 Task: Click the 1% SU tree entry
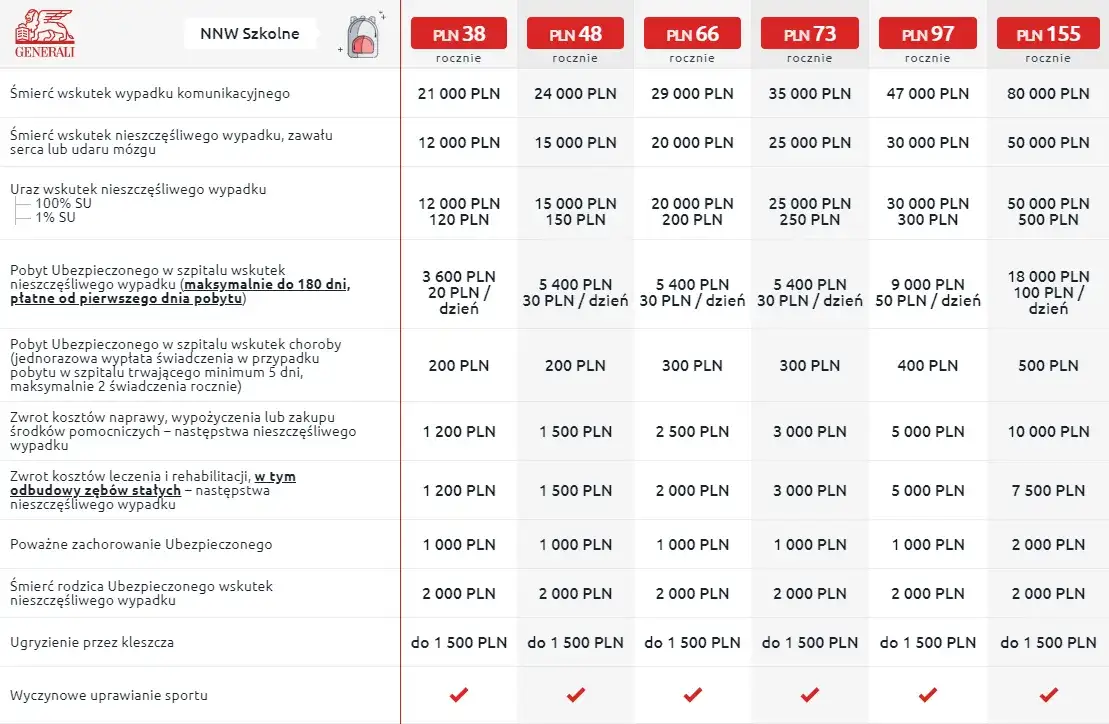(55, 218)
